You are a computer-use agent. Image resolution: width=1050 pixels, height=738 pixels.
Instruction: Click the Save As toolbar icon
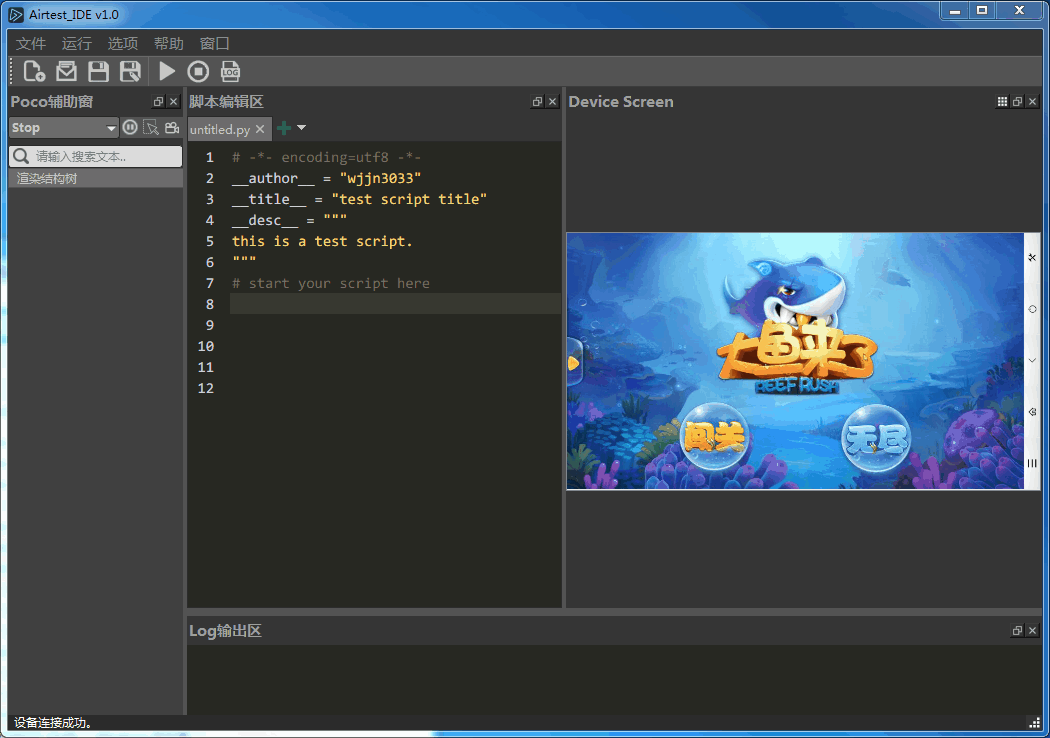130,71
